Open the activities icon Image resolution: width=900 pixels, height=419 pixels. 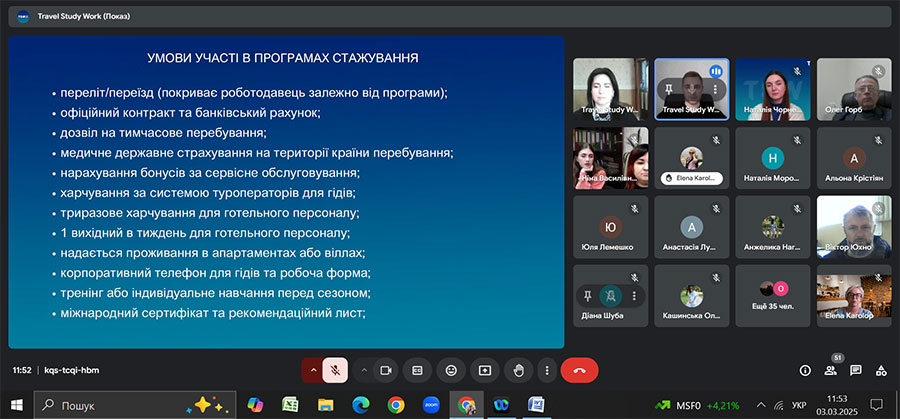coord(881,370)
